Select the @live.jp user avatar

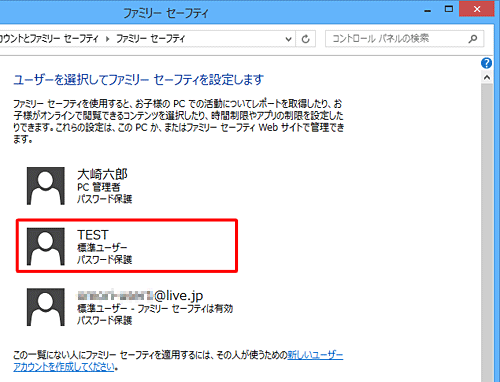point(46,307)
